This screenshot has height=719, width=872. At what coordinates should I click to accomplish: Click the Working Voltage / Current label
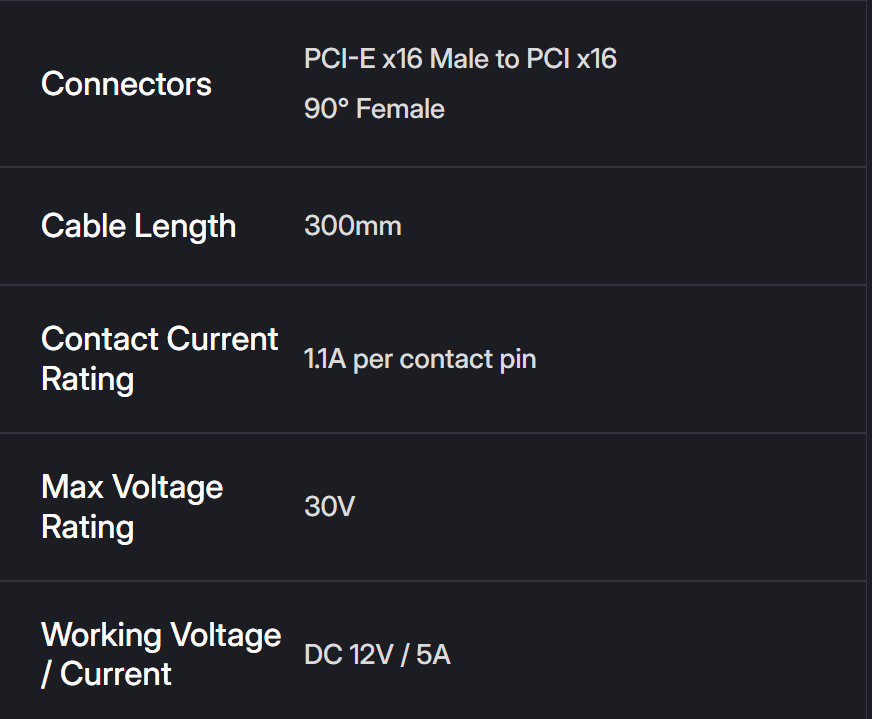pyautogui.click(x=160, y=655)
